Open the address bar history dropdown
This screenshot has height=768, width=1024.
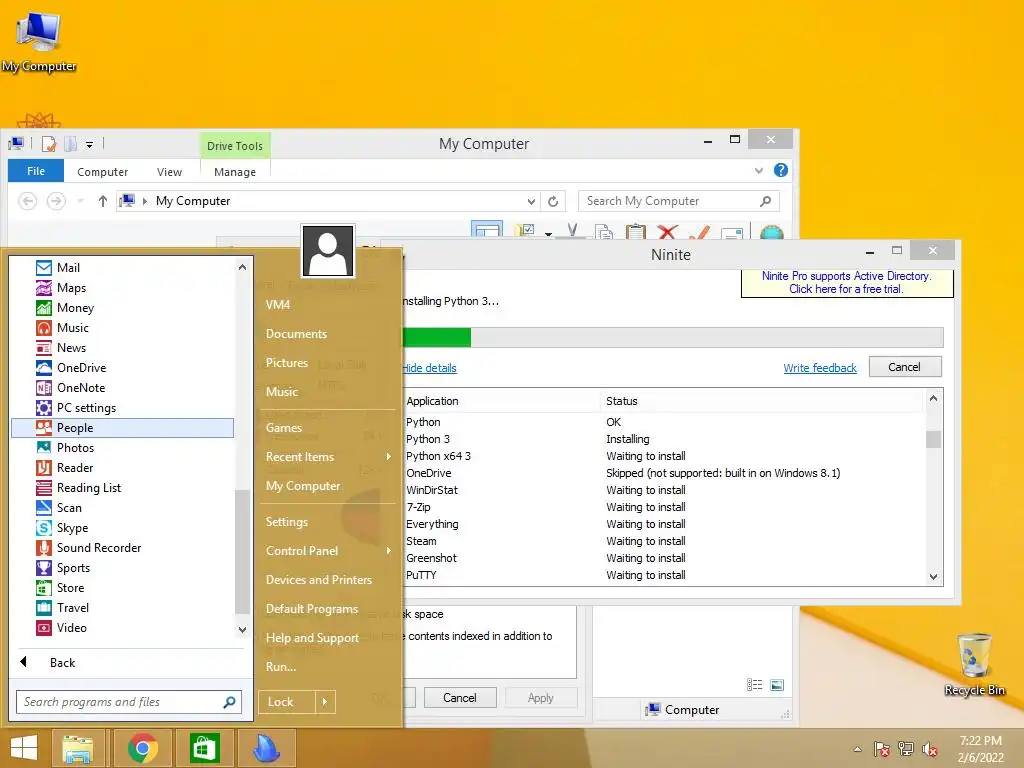point(532,201)
